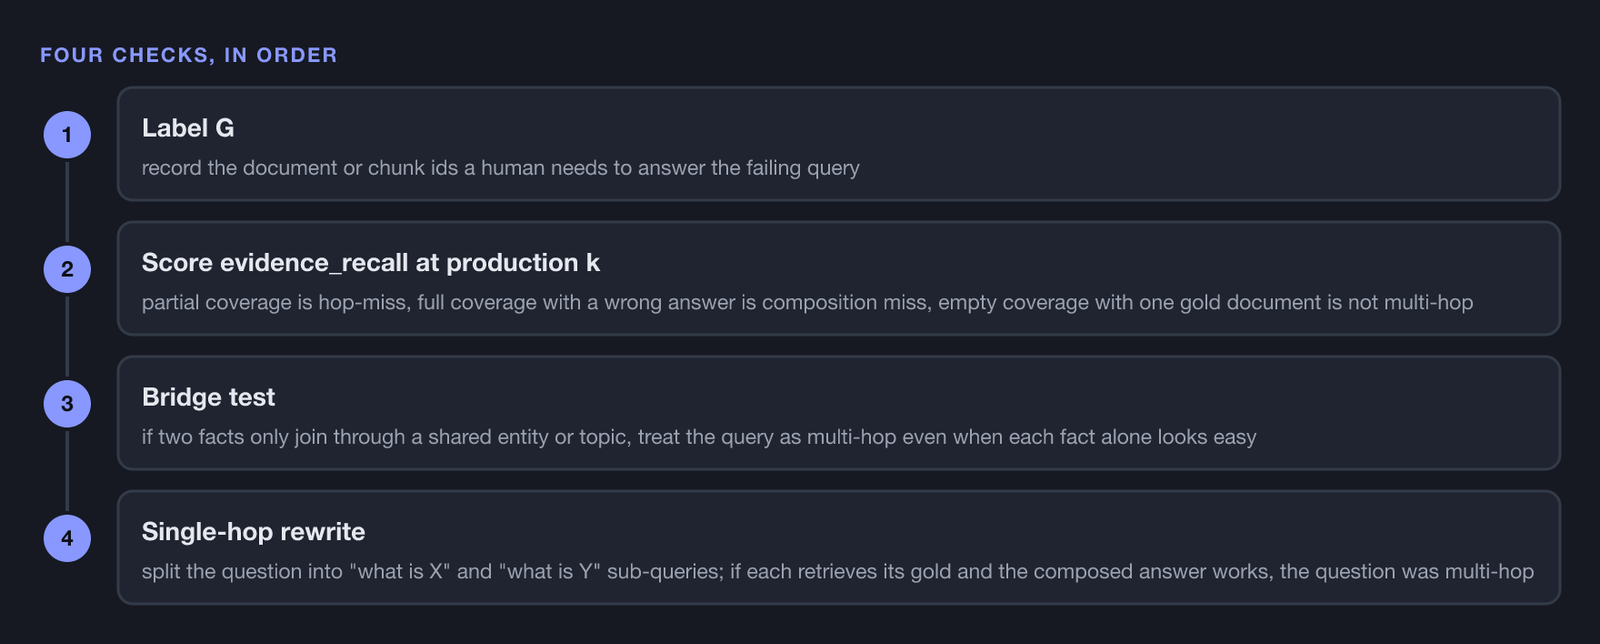Screen dimensions: 1600x644
Task: Click the connector line between steps 2 and 3
Action: (67, 336)
